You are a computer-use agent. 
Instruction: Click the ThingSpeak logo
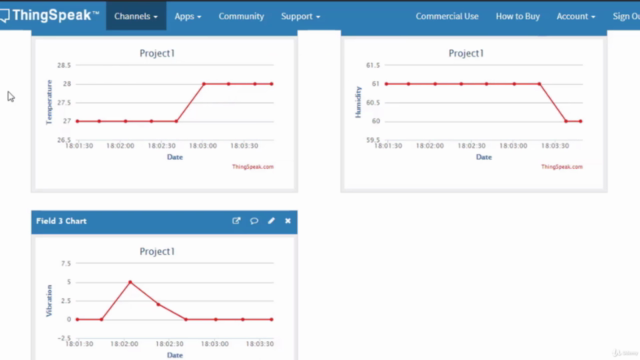click(49, 16)
